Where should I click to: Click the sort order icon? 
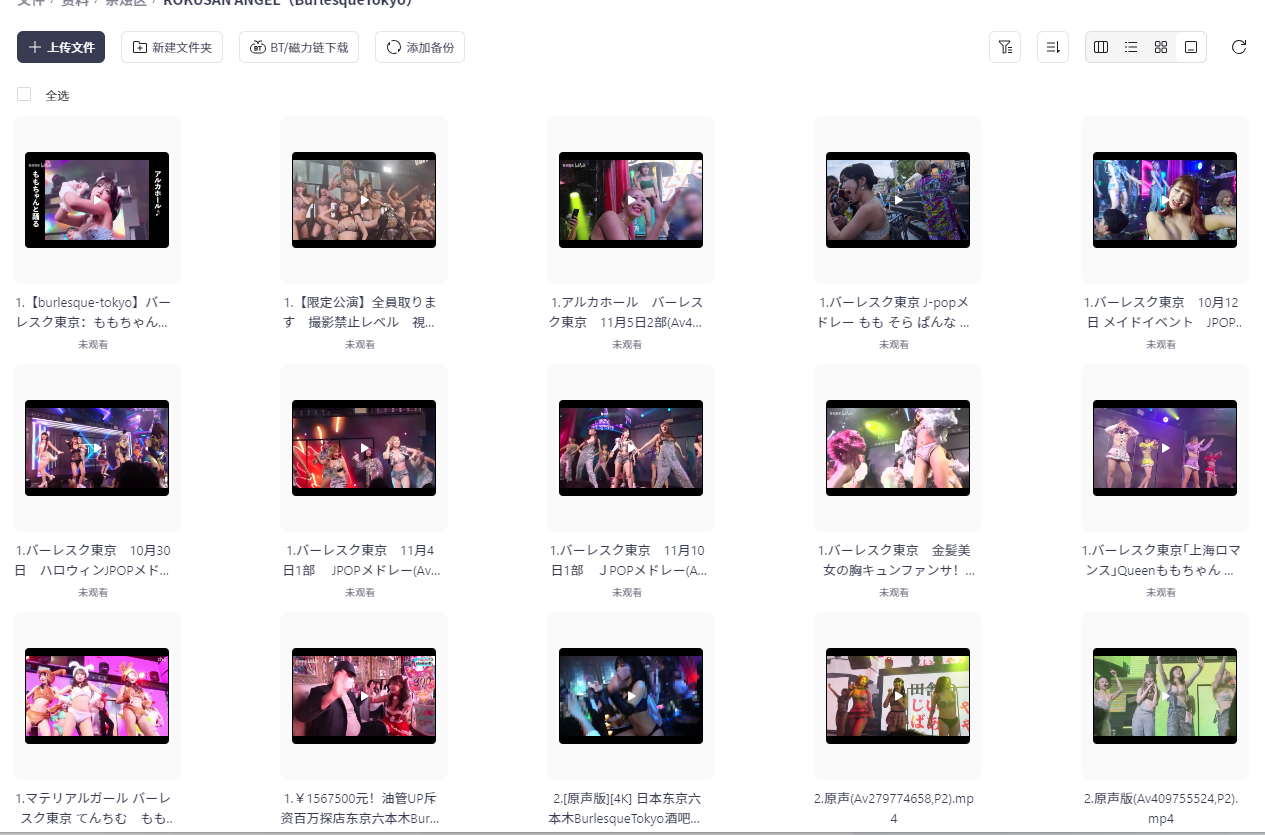1053,47
